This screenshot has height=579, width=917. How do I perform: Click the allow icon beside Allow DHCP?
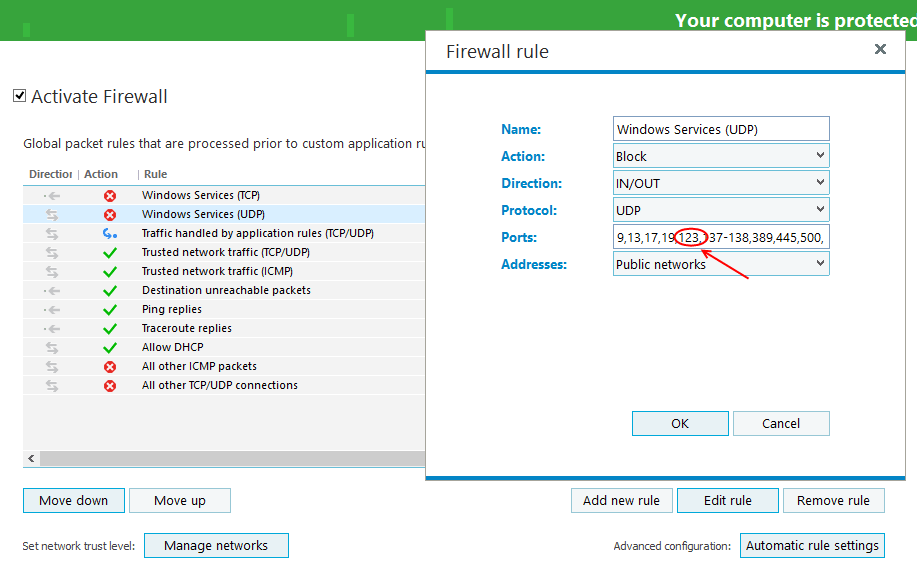coord(110,347)
